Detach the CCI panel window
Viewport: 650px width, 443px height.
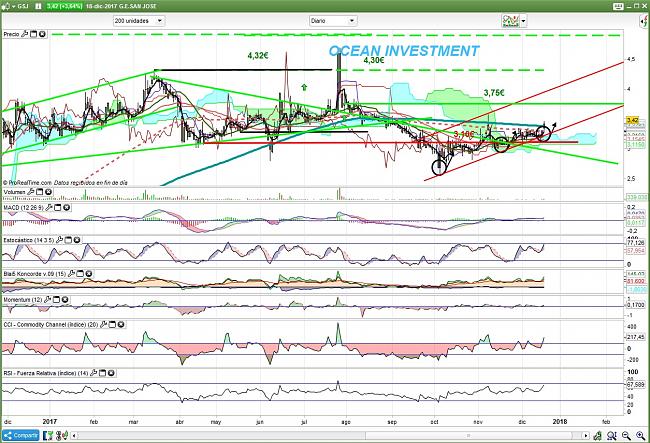[112, 324]
